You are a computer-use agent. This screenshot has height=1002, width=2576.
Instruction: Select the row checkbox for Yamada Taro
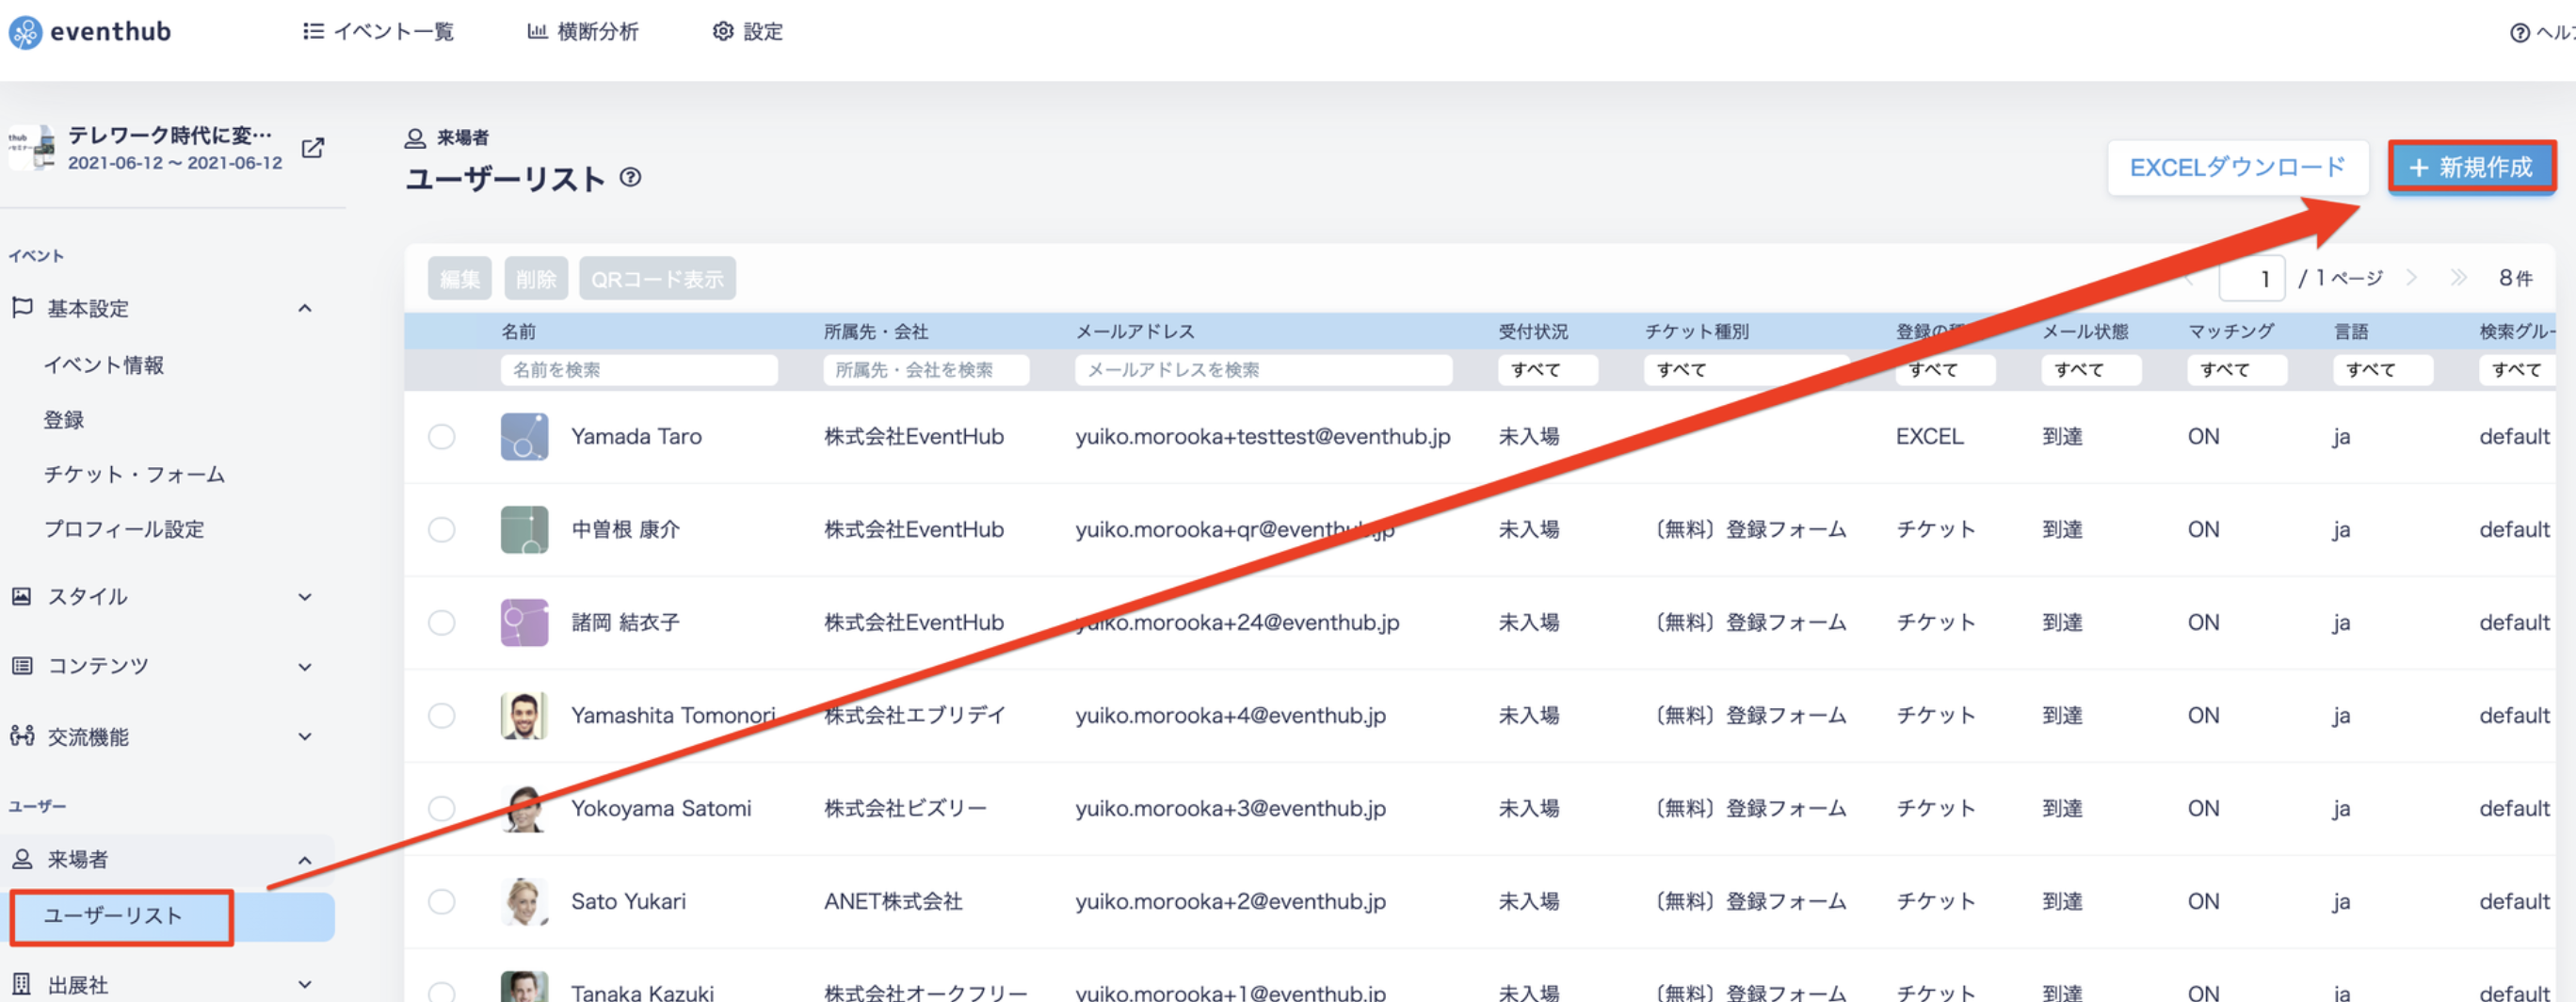click(x=441, y=437)
